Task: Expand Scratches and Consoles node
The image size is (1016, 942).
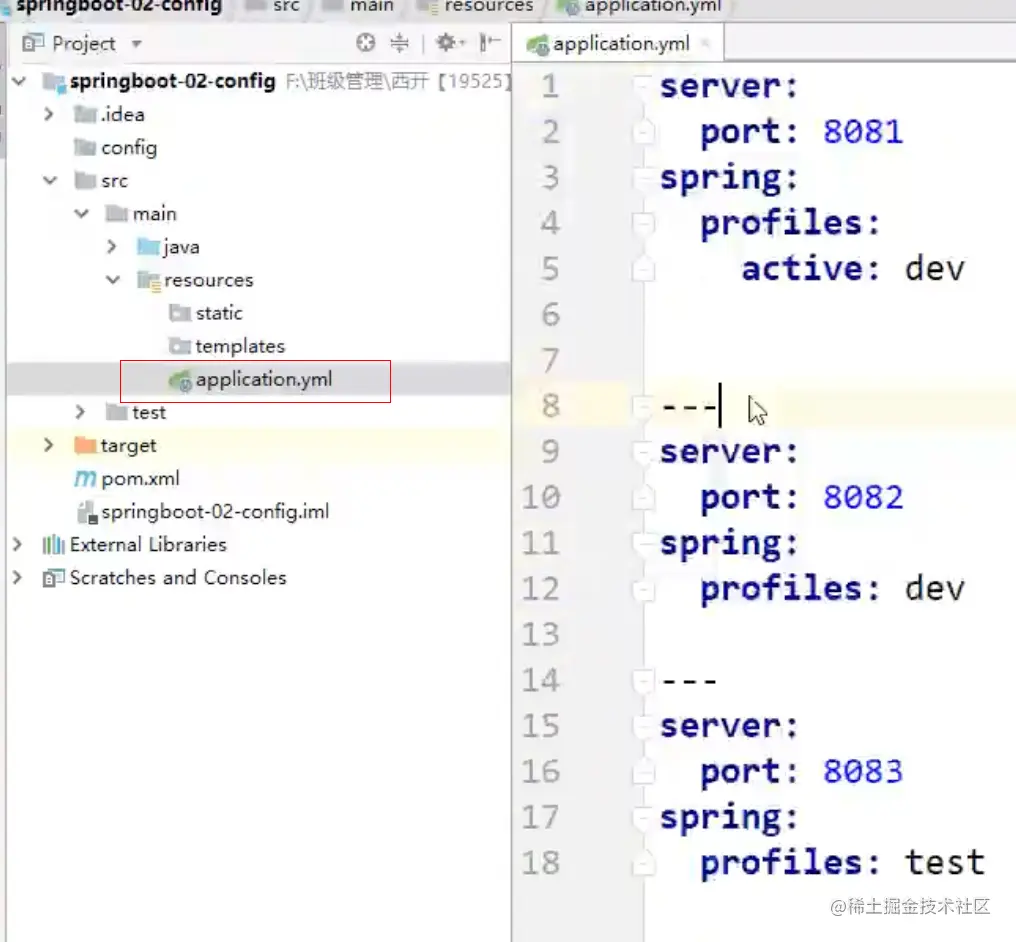Action: click(x=17, y=577)
